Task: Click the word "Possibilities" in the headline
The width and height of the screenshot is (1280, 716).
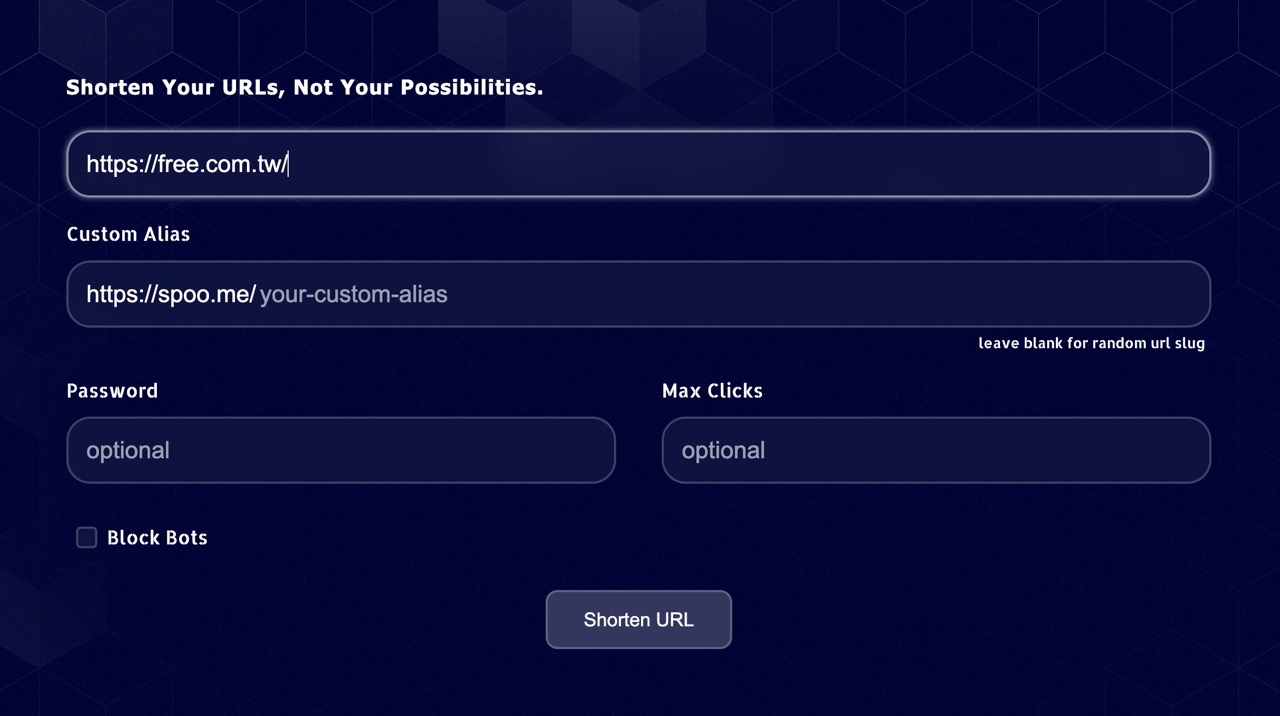Action: (x=468, y=87)
